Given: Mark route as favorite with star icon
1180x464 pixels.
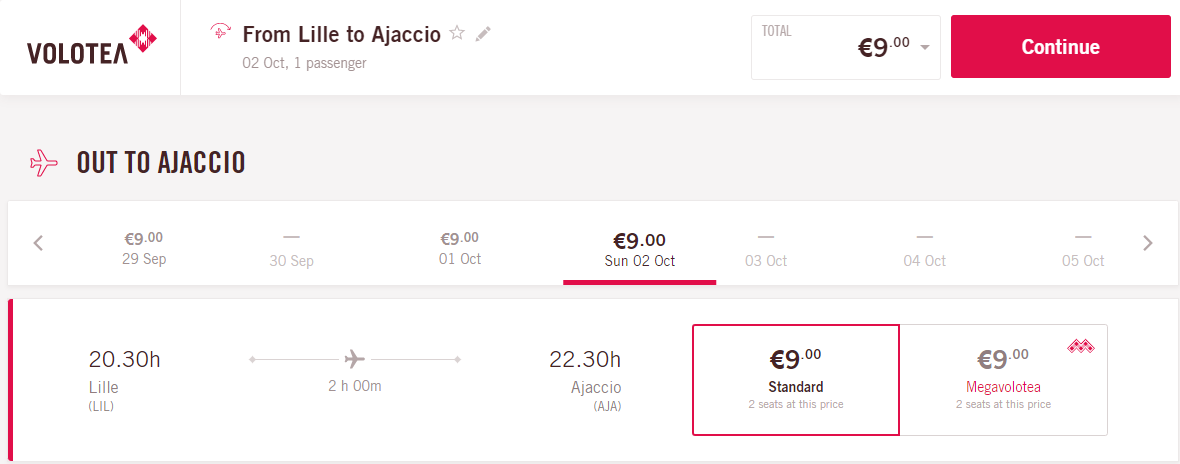Looking at the screenshot, I should pos(457,33).
